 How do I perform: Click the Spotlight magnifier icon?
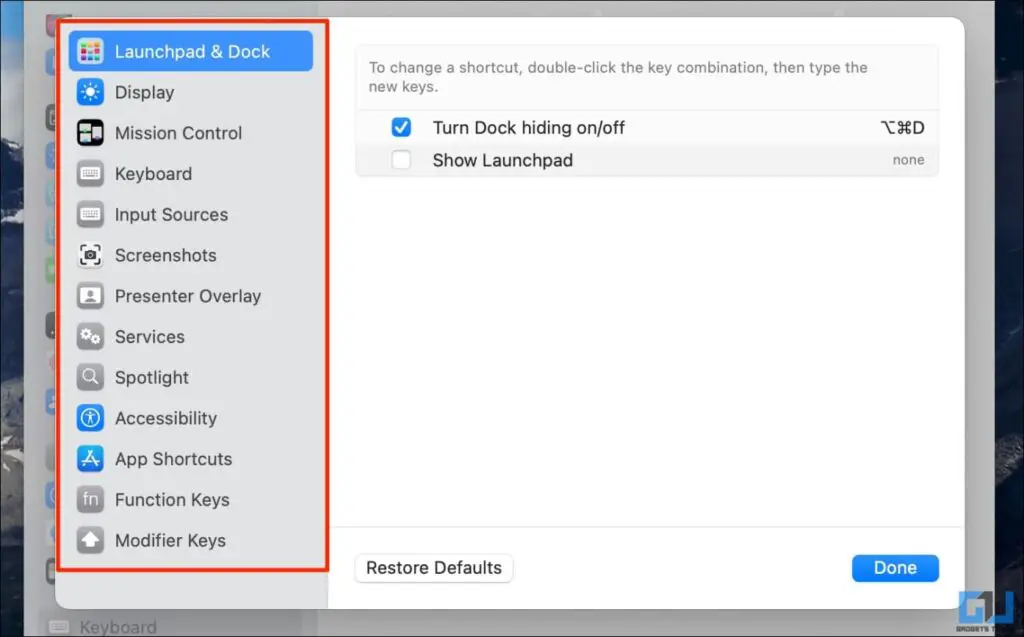[x=91, y=378]
